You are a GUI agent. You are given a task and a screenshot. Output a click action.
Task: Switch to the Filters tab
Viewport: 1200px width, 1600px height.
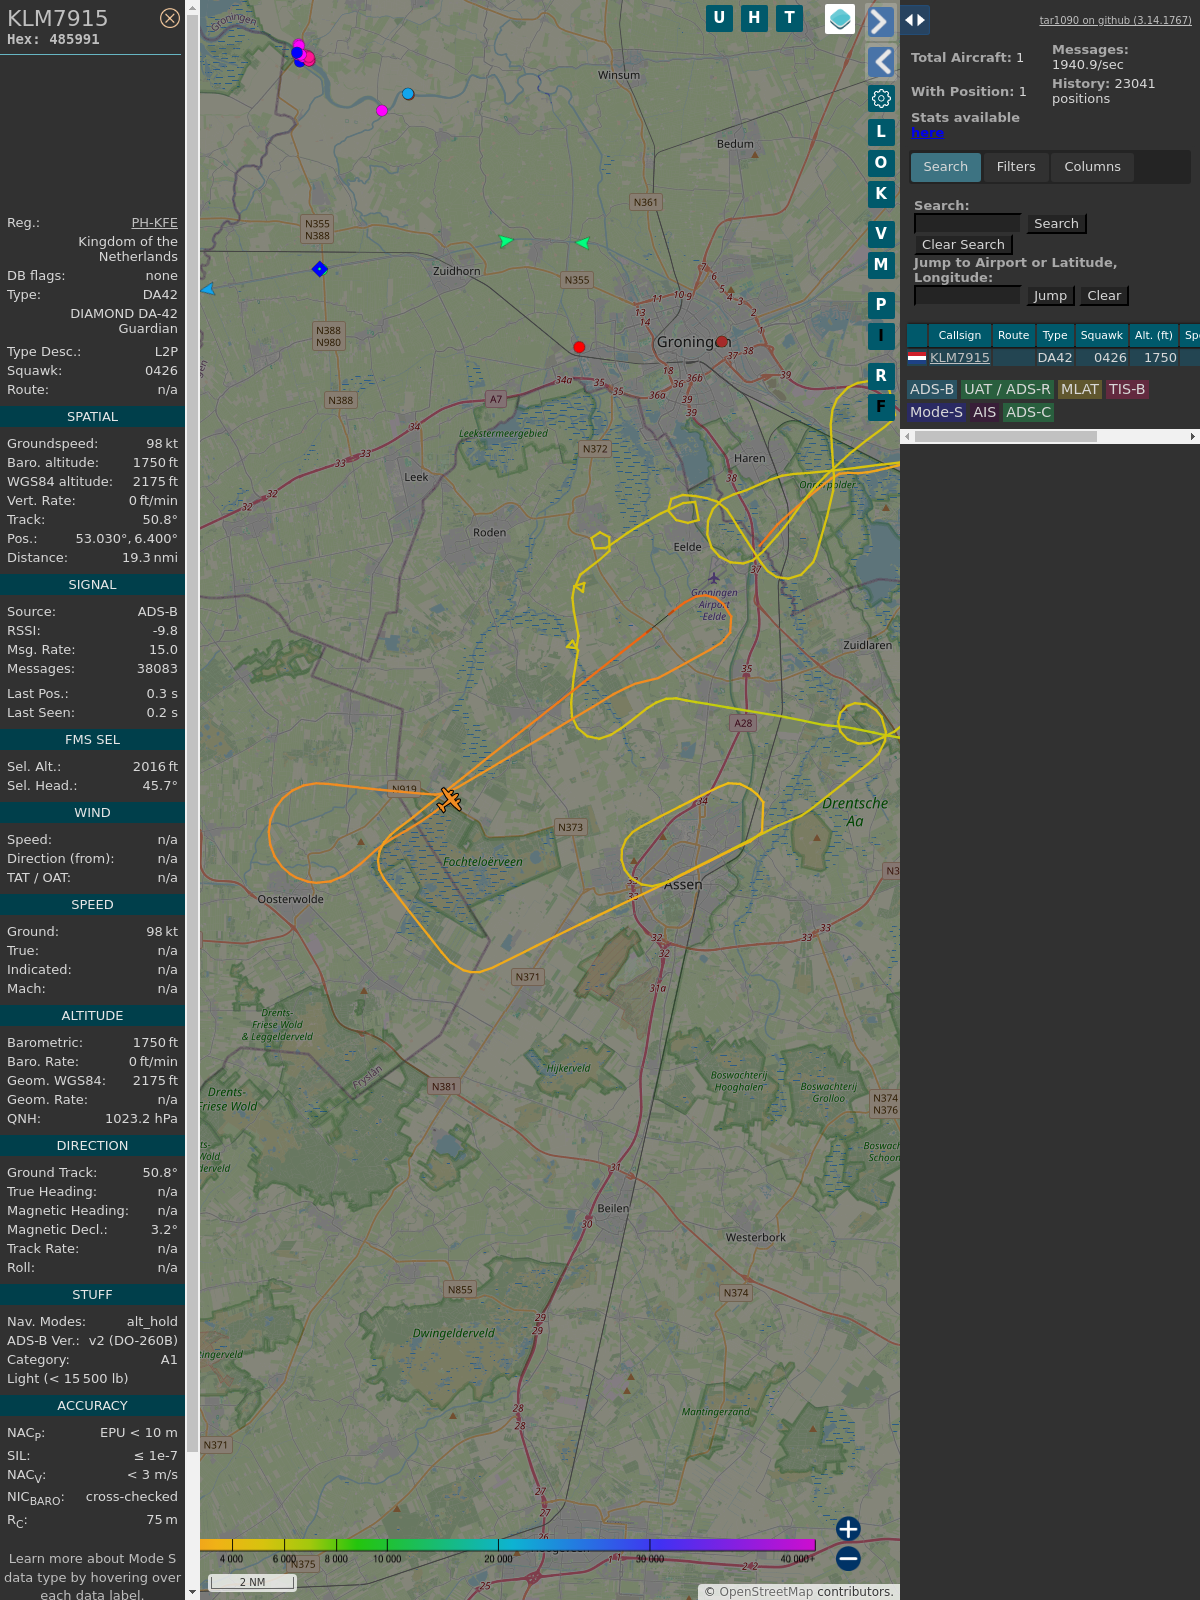coord(1016,167)
